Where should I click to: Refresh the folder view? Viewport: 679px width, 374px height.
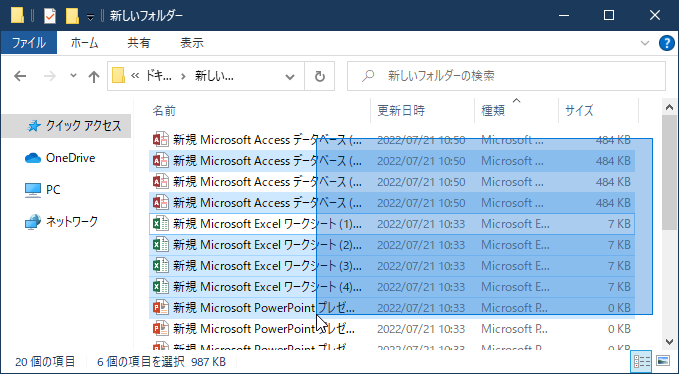pos(320,77)
